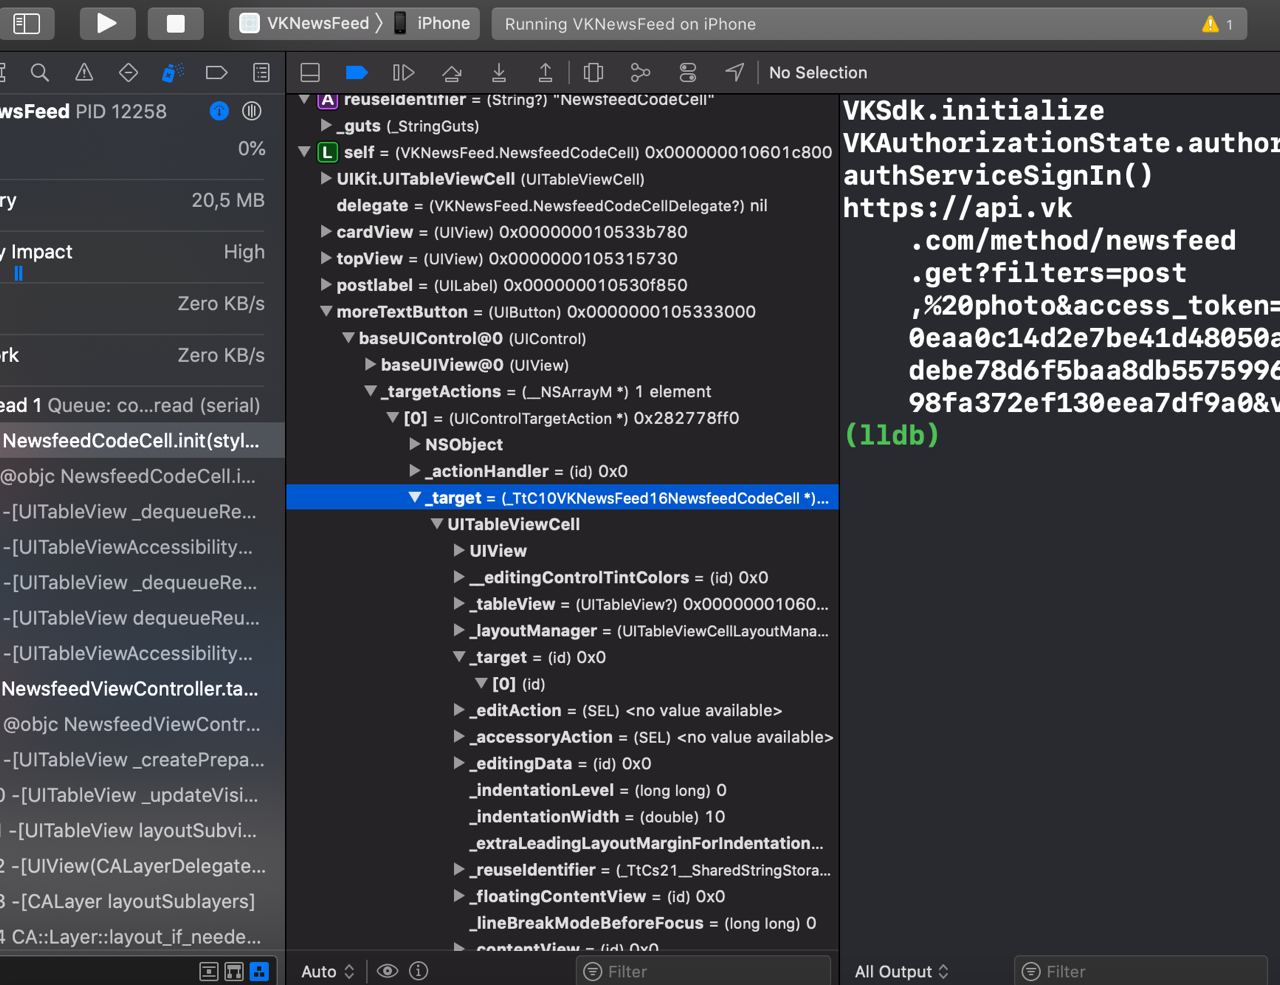Collapse the moreTextButton variable
Image resolution: width=1280 pixels, height=985 pixels.
point(326,311)
